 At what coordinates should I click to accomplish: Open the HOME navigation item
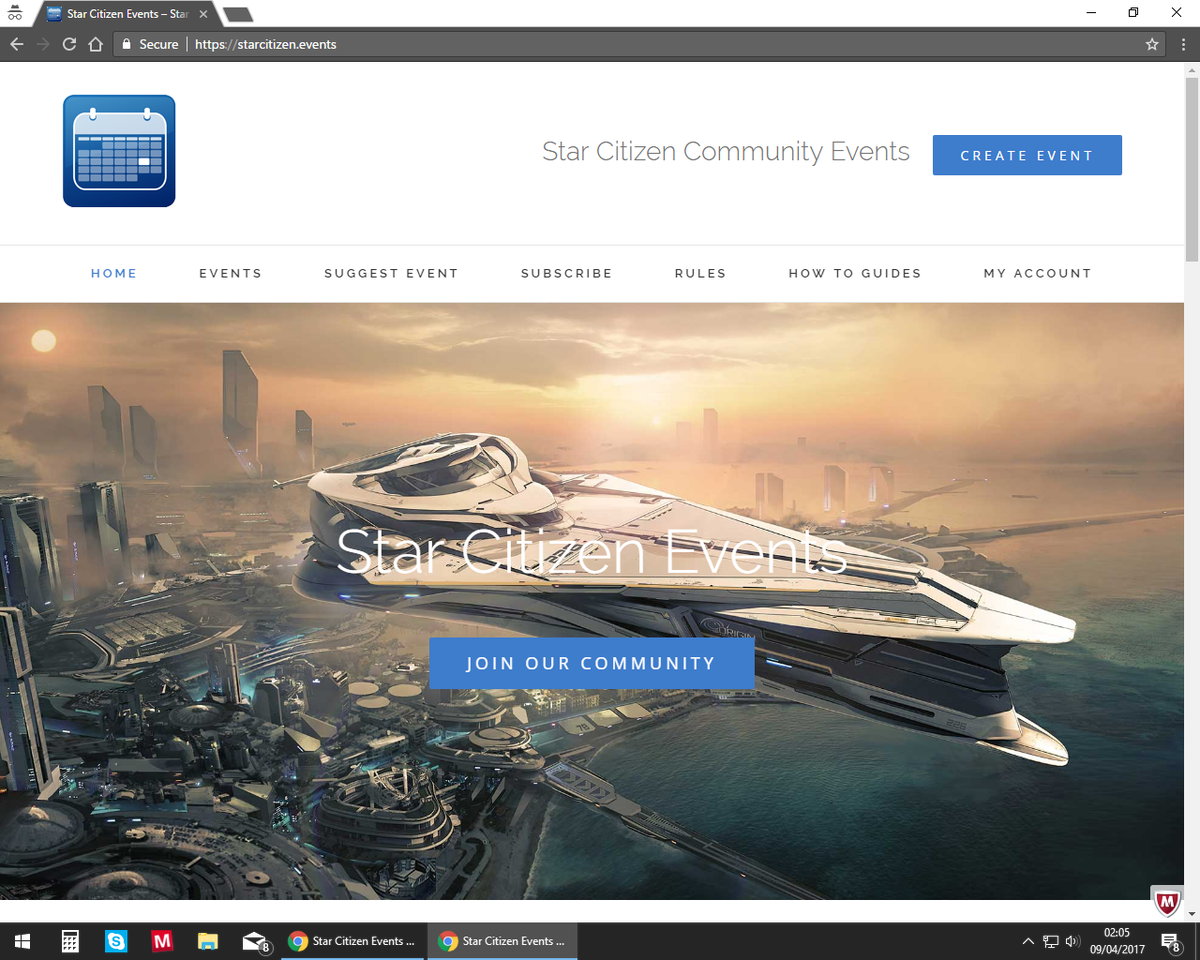[114, 273]
